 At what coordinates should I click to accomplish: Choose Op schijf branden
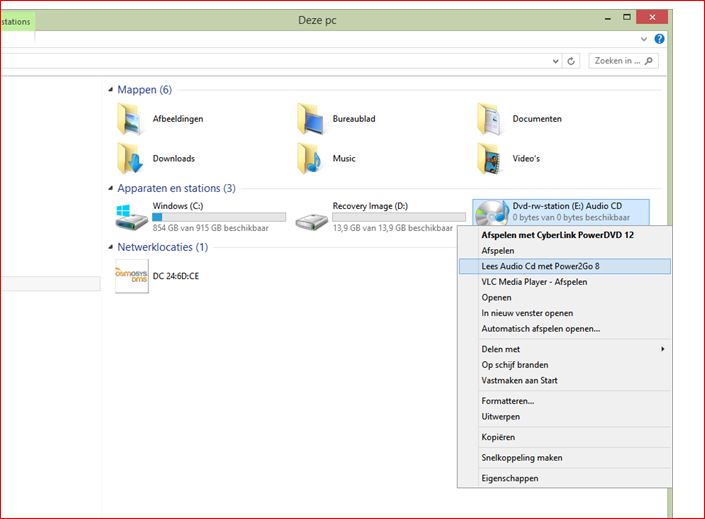point(564,365)
